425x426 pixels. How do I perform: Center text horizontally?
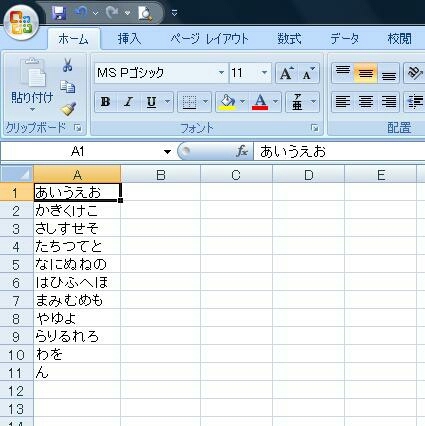tap(366, 102)
